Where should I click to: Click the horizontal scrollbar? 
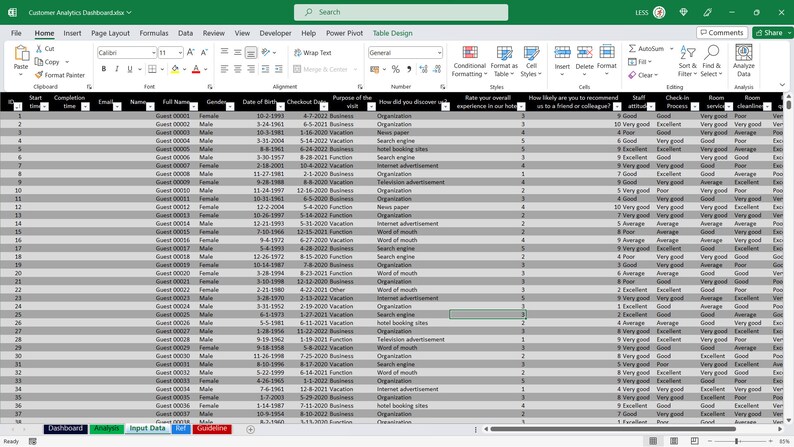coord(613,429)
